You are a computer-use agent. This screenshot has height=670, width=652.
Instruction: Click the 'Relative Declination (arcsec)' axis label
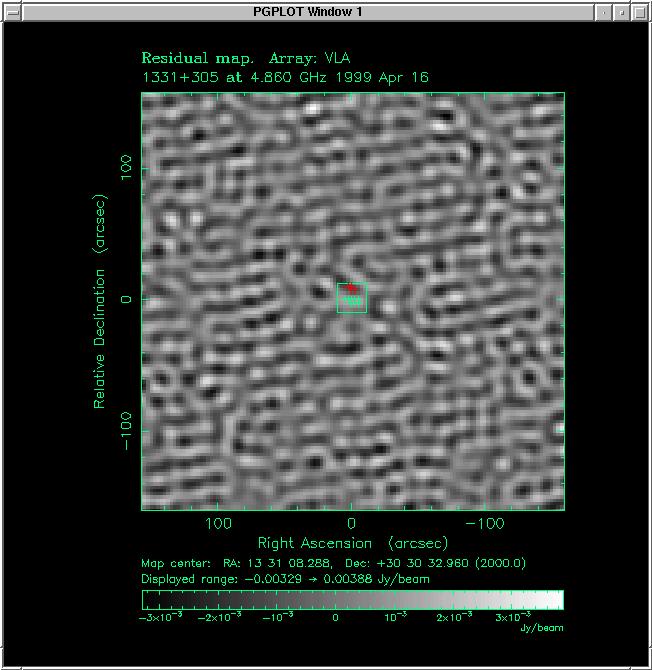coord(100,300)
